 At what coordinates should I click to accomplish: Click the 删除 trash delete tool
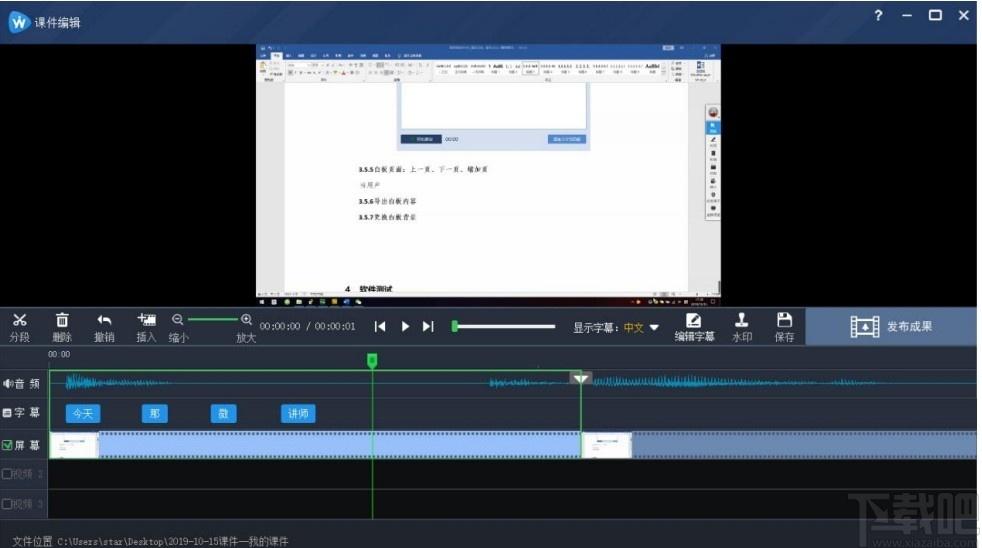[62, 328]
